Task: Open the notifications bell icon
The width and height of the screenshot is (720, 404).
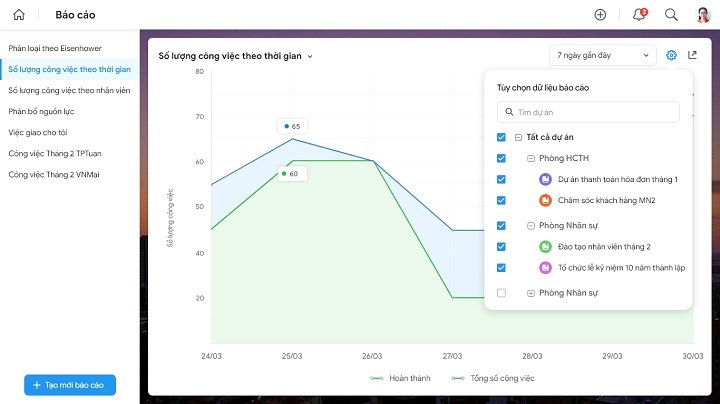Action: tap(639, 15)
